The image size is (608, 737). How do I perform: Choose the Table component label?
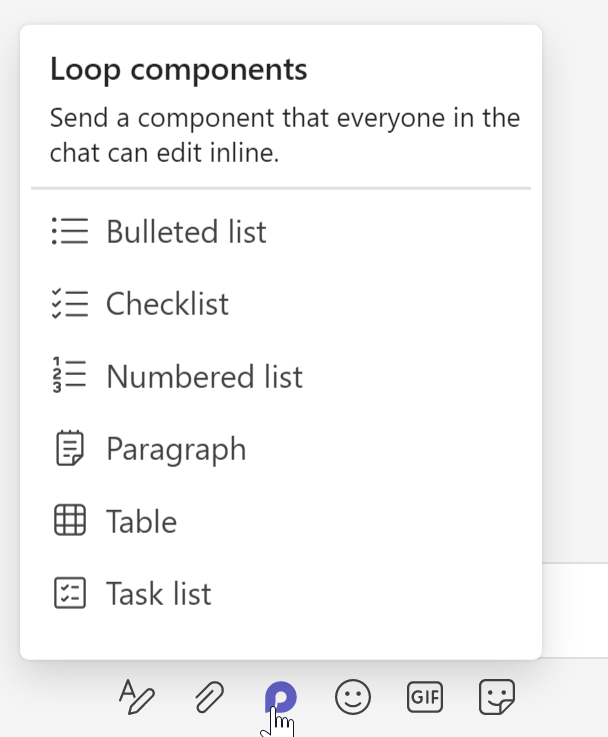pos(141,522)
